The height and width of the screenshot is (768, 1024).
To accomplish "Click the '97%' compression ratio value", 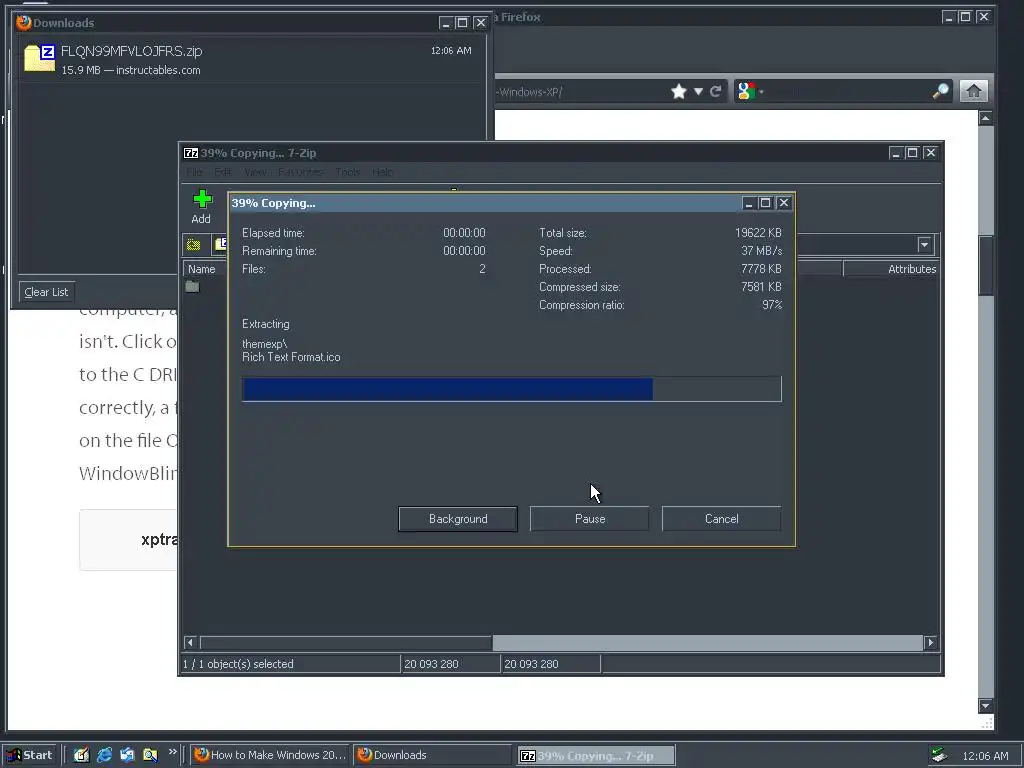I will click(x=772, y=305).
